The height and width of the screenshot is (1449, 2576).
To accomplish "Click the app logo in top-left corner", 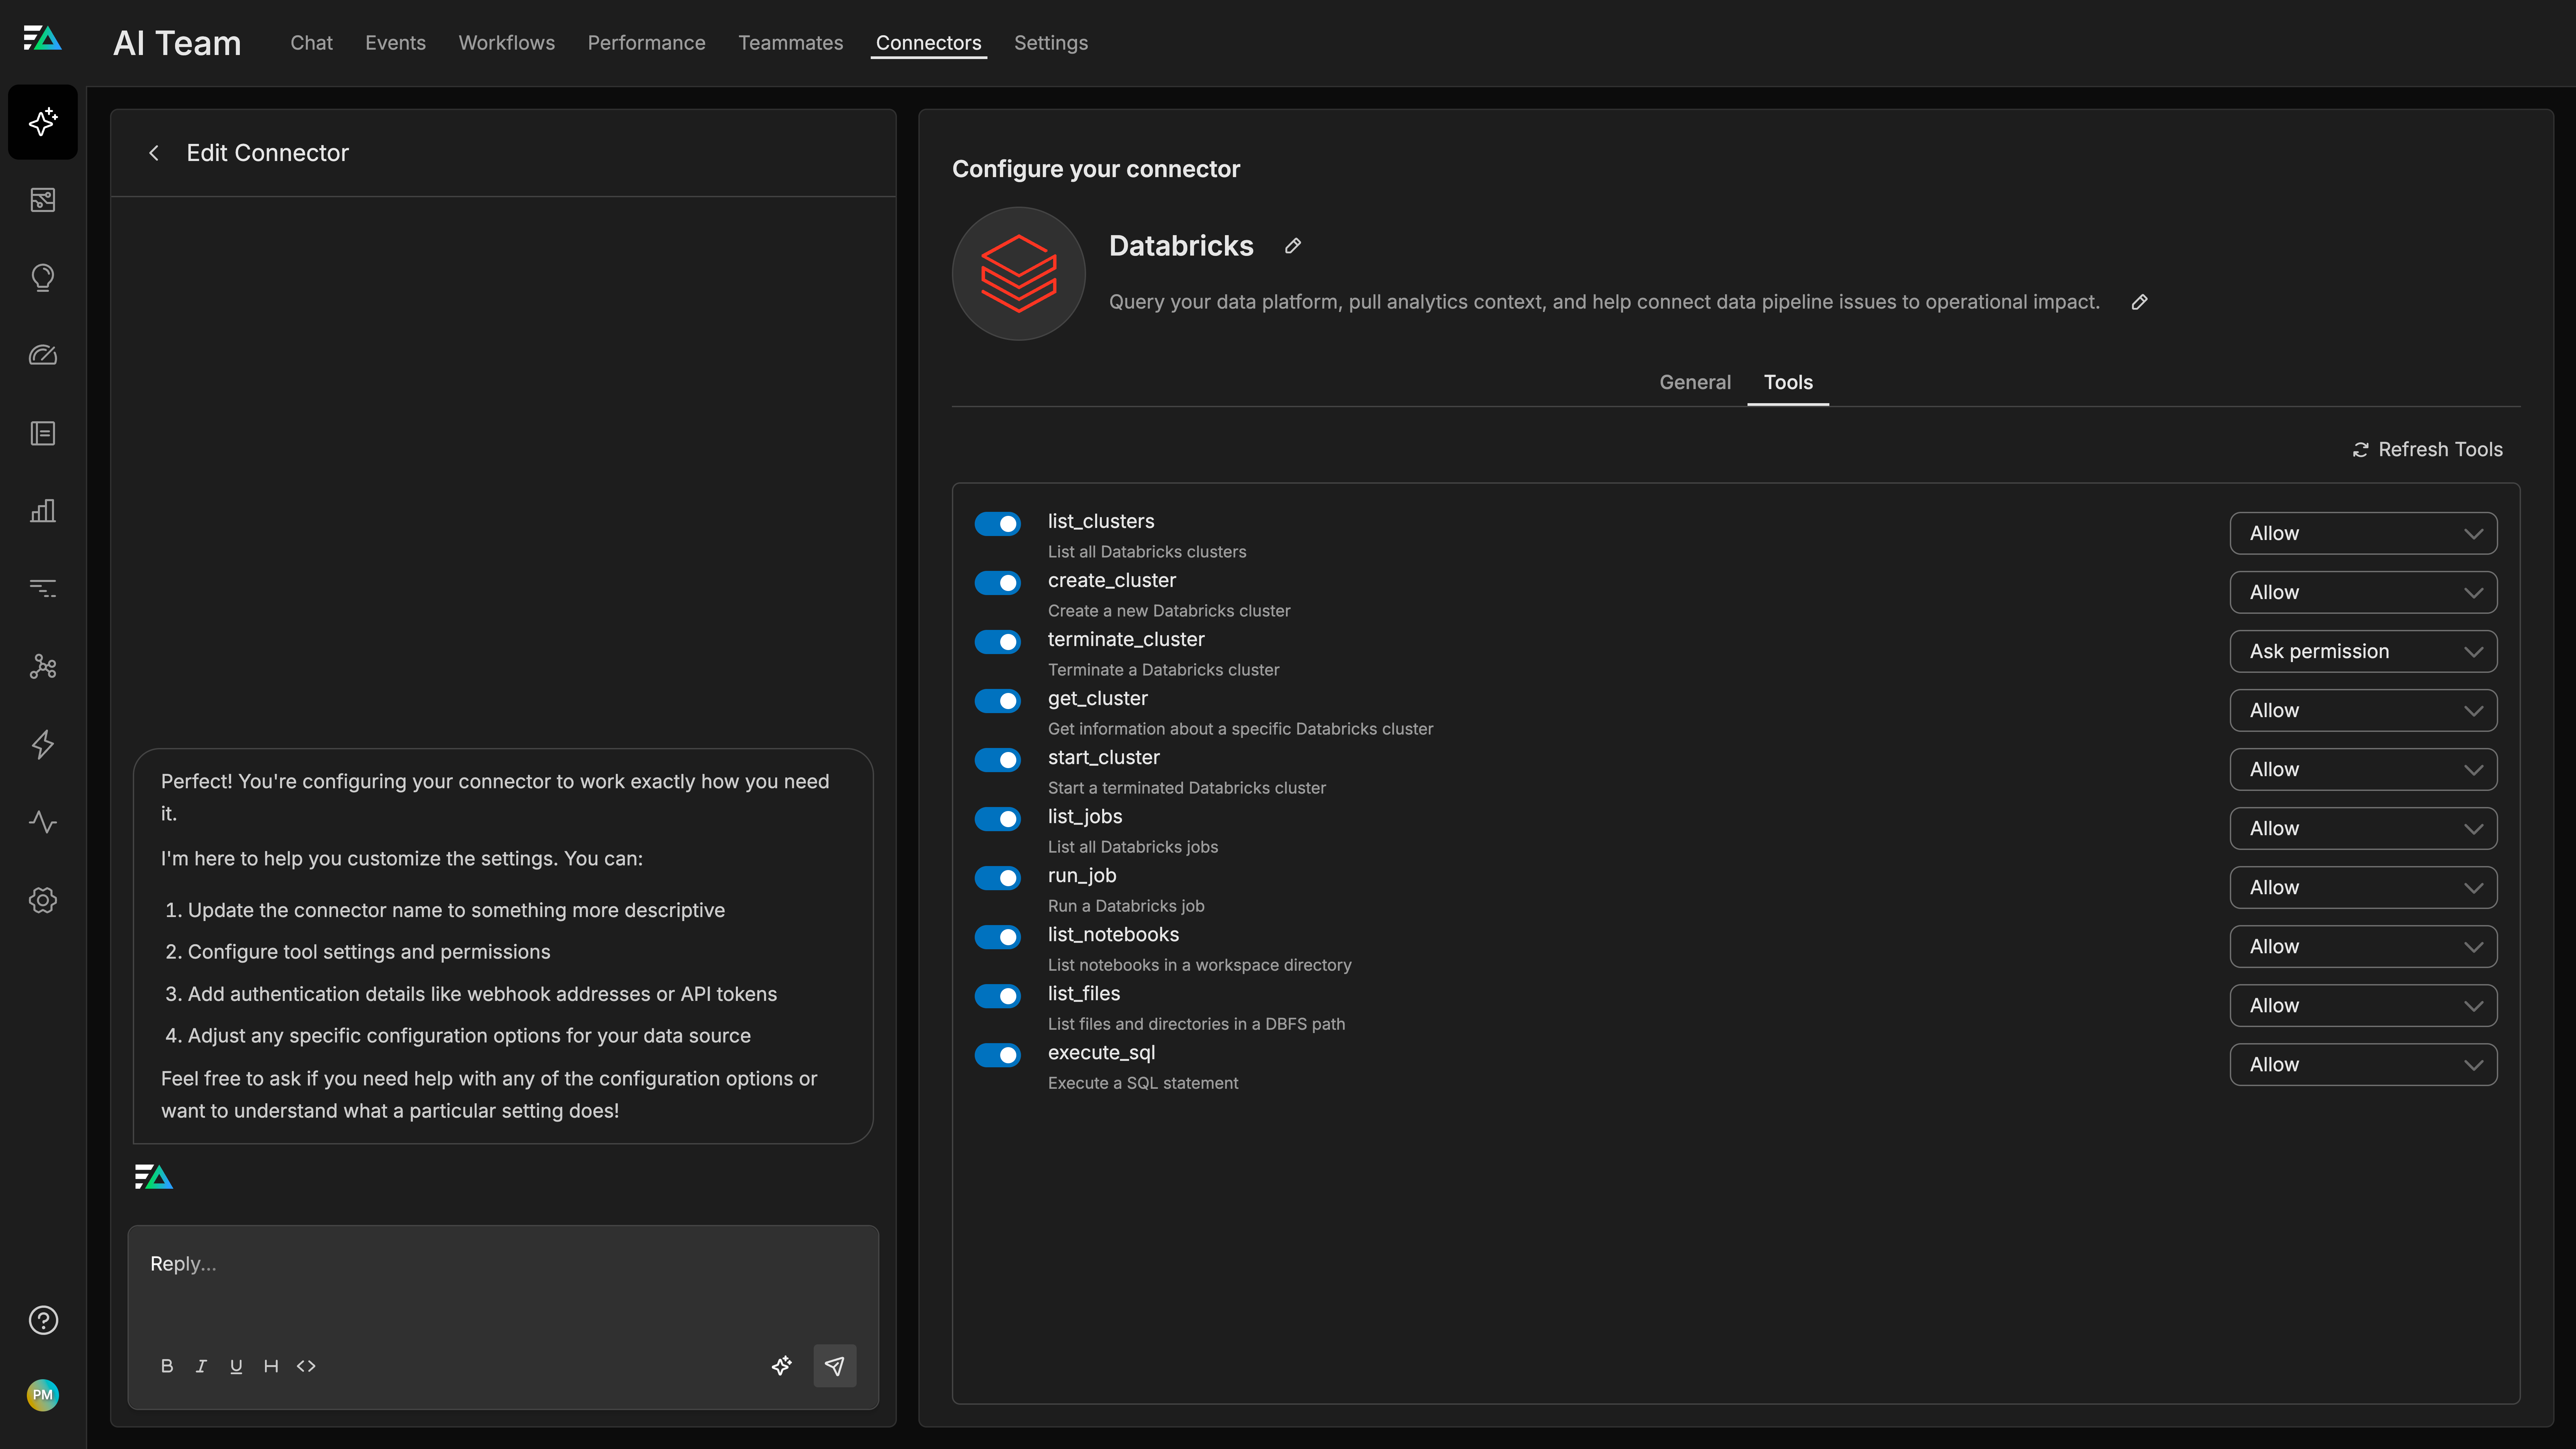I will pos(43,39).
